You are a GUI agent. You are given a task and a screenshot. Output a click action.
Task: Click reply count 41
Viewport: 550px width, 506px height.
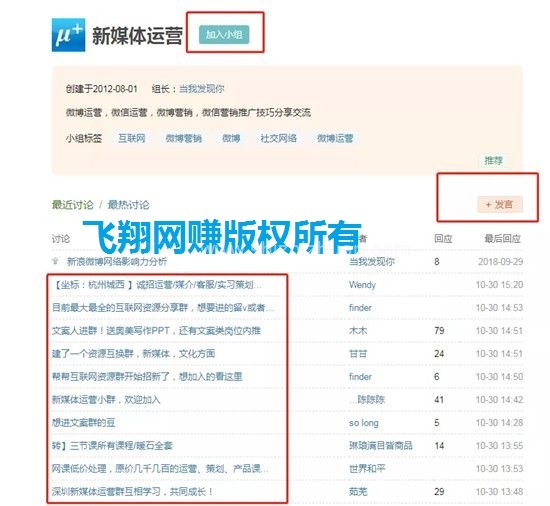coord(439,400)
